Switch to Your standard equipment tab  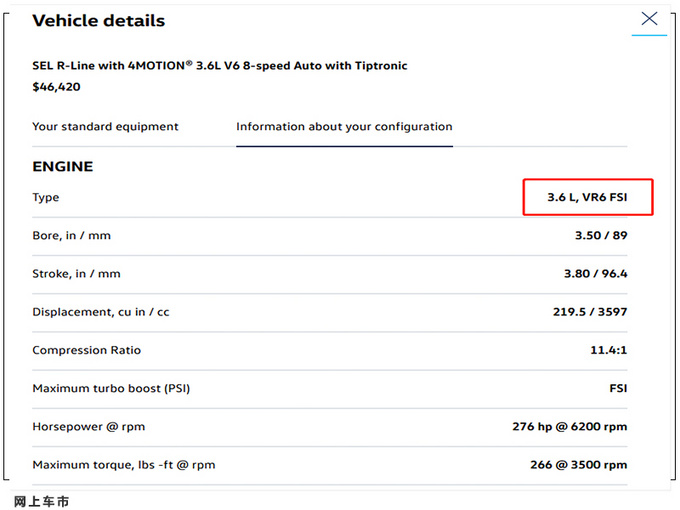(105, 127)
